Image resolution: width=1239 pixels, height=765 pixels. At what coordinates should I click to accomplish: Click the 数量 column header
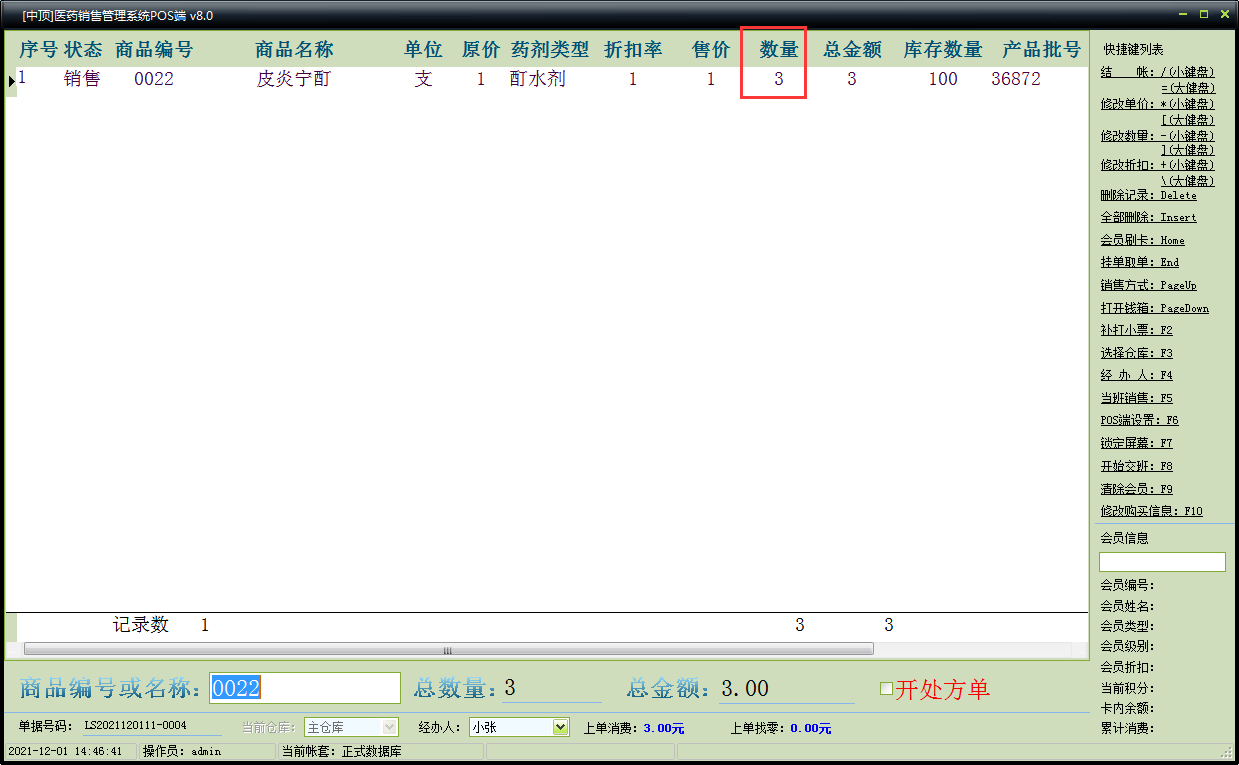(x=779, y=50)
